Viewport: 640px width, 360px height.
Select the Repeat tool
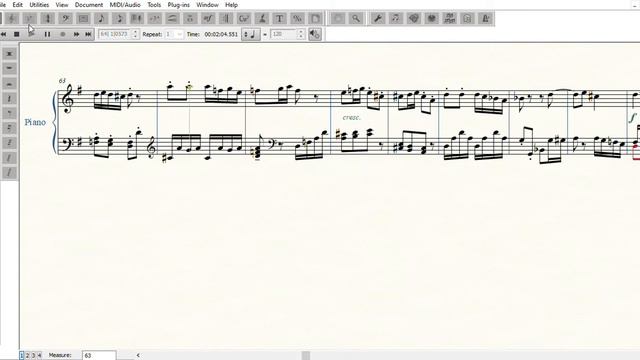point(226,18)
